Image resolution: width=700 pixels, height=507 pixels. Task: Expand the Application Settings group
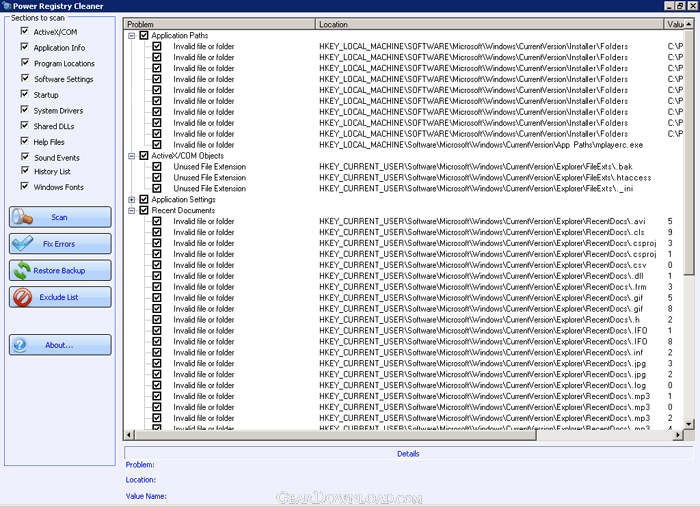coord(132,199)
